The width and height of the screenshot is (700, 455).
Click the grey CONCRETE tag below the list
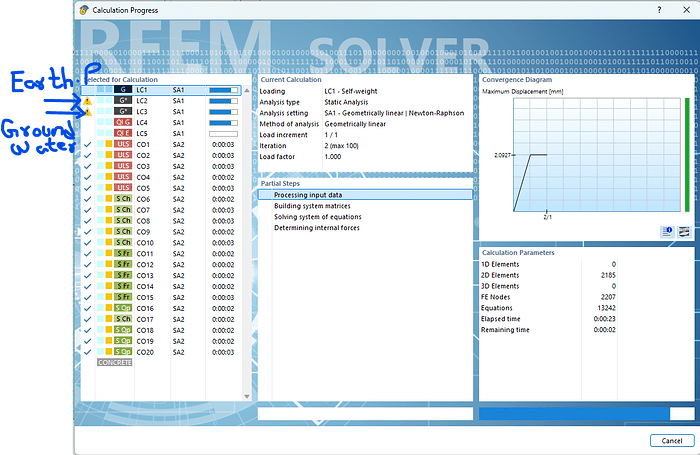tap(115, 363)
